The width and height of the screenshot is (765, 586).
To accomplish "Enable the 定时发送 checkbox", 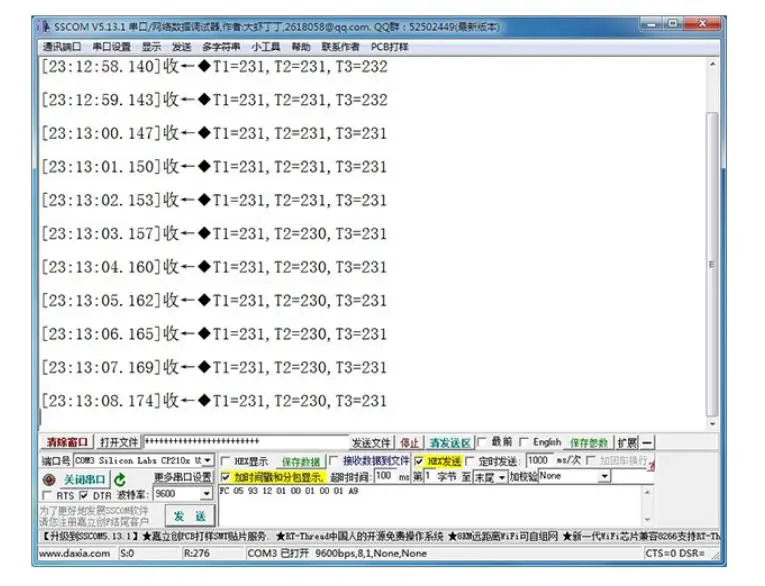I will (x=470, y=461).
